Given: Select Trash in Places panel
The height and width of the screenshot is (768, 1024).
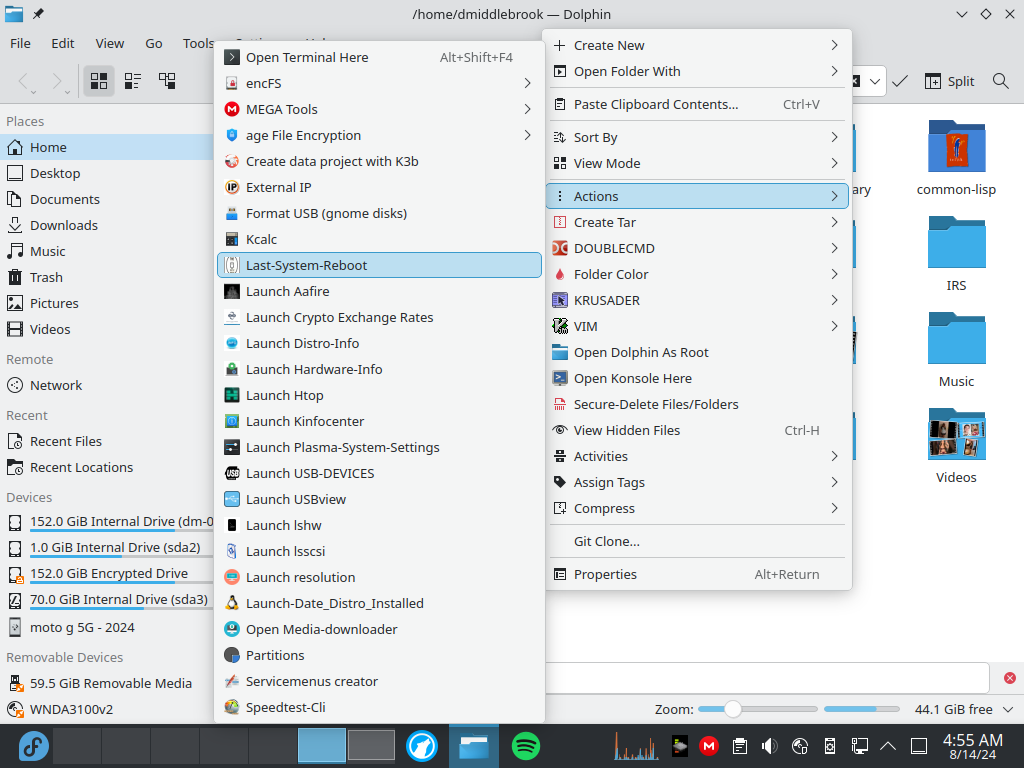Looking at the screenshot, I should pos(107,278).
